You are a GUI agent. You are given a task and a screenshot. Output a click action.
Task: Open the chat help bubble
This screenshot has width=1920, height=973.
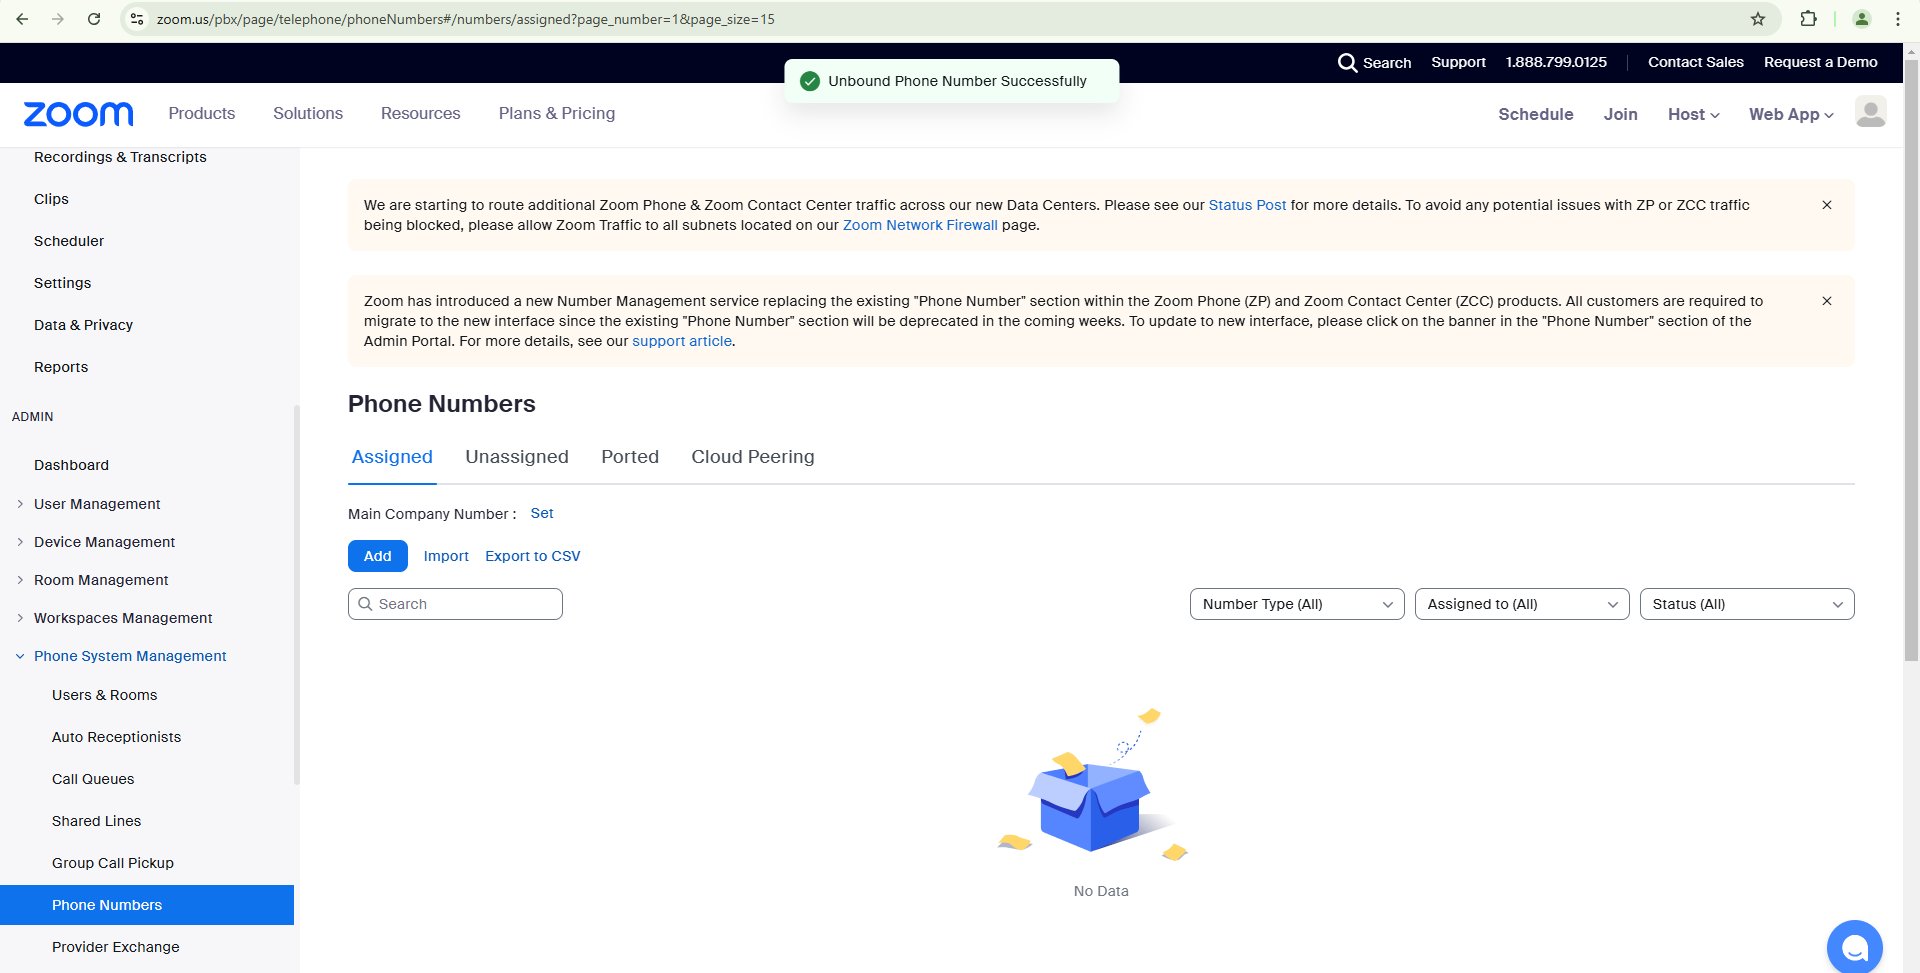click(x=1855, y=947)
